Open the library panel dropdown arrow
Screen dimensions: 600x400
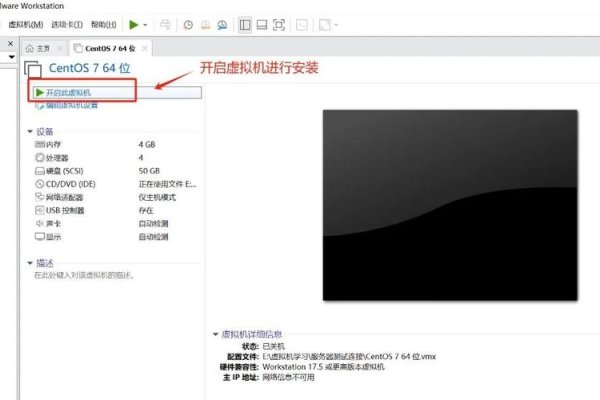pos(11,57)
